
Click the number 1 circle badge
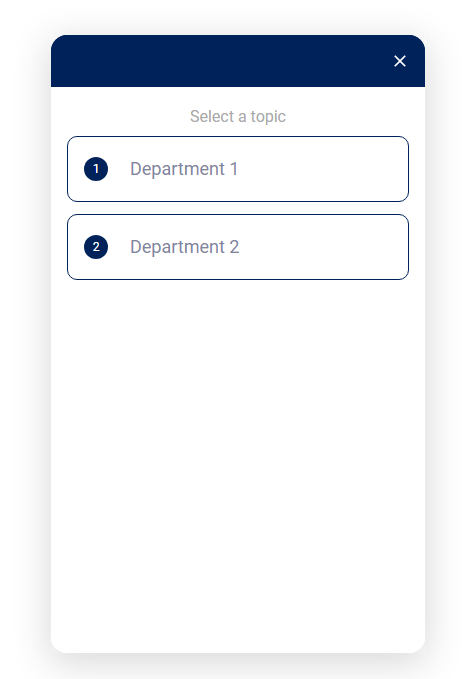tap(96, 169)
